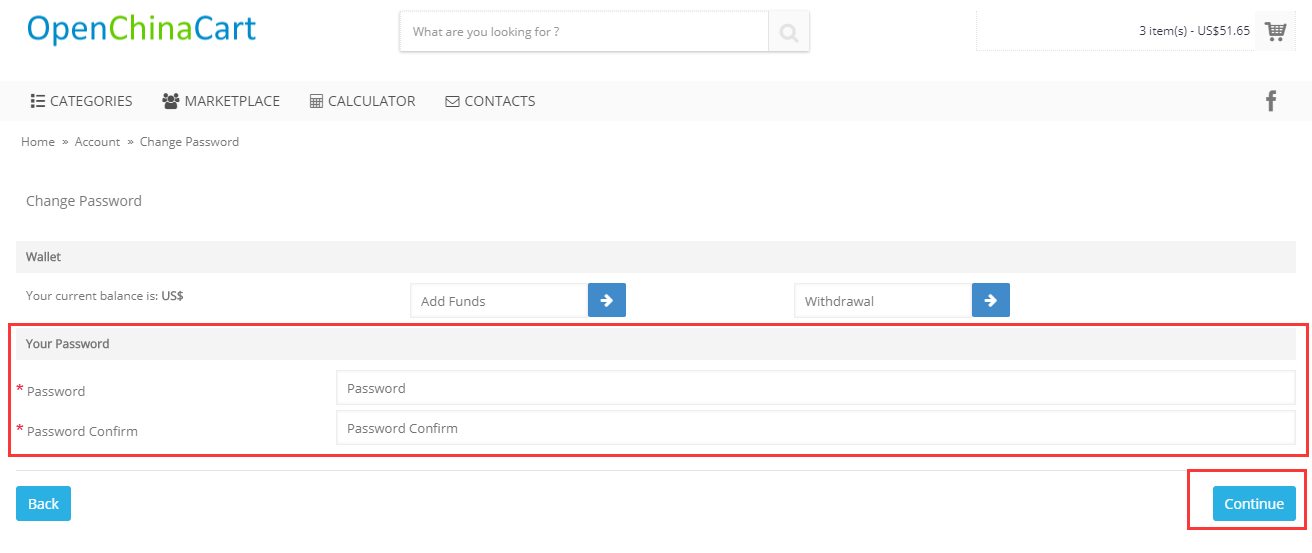Submit Withdrawal arrow button
1312x553 pixels.
tap(991, 300)
